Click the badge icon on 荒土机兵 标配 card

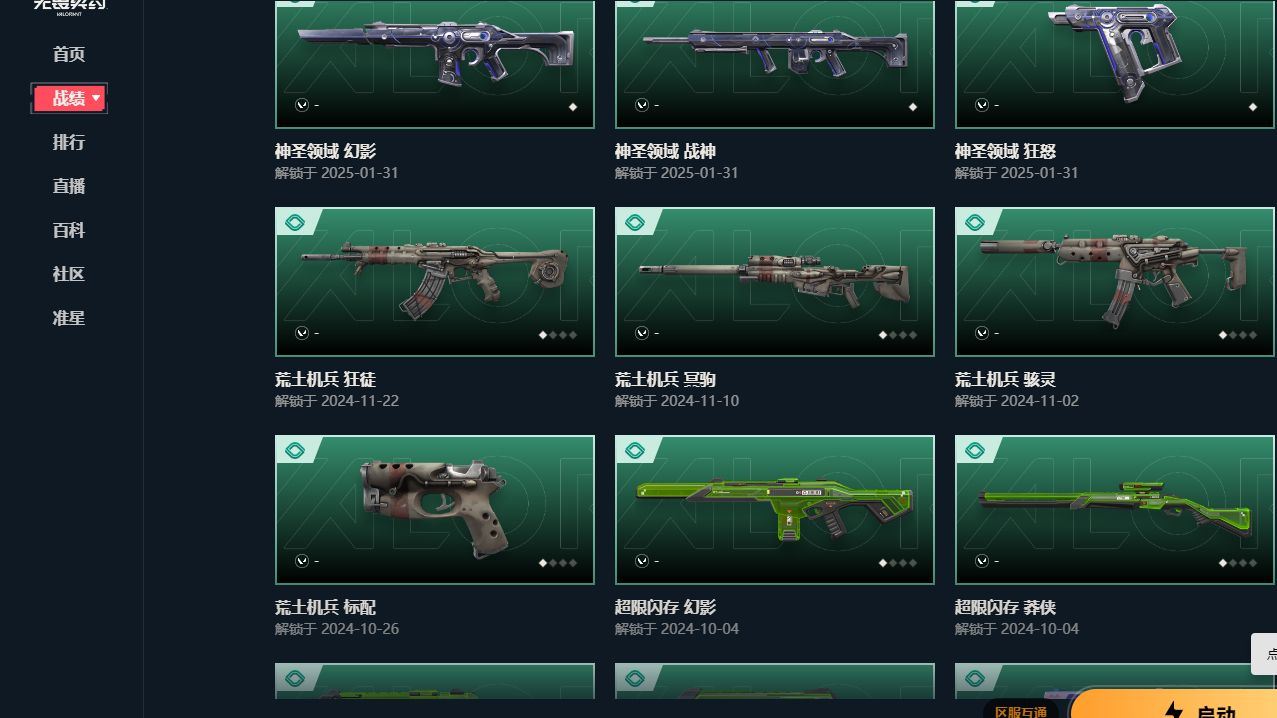[295, 450]
